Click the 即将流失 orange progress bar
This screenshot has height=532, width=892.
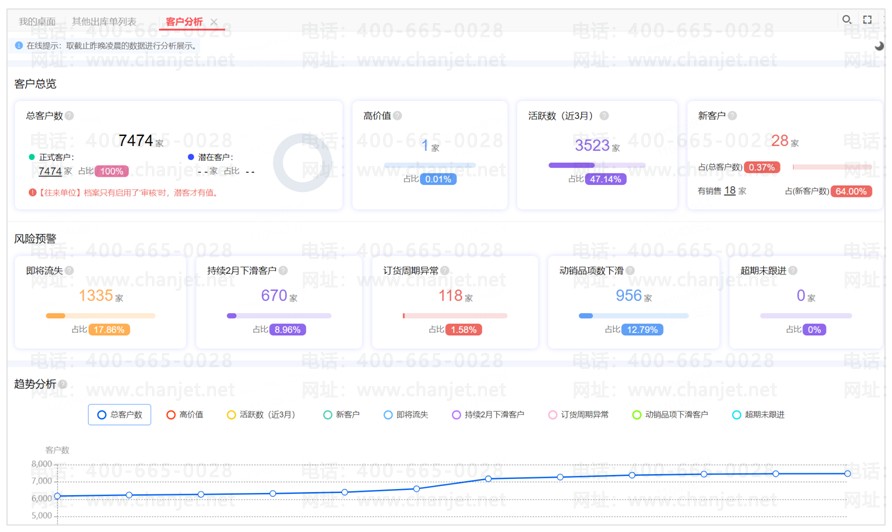[x=100, y=315]
